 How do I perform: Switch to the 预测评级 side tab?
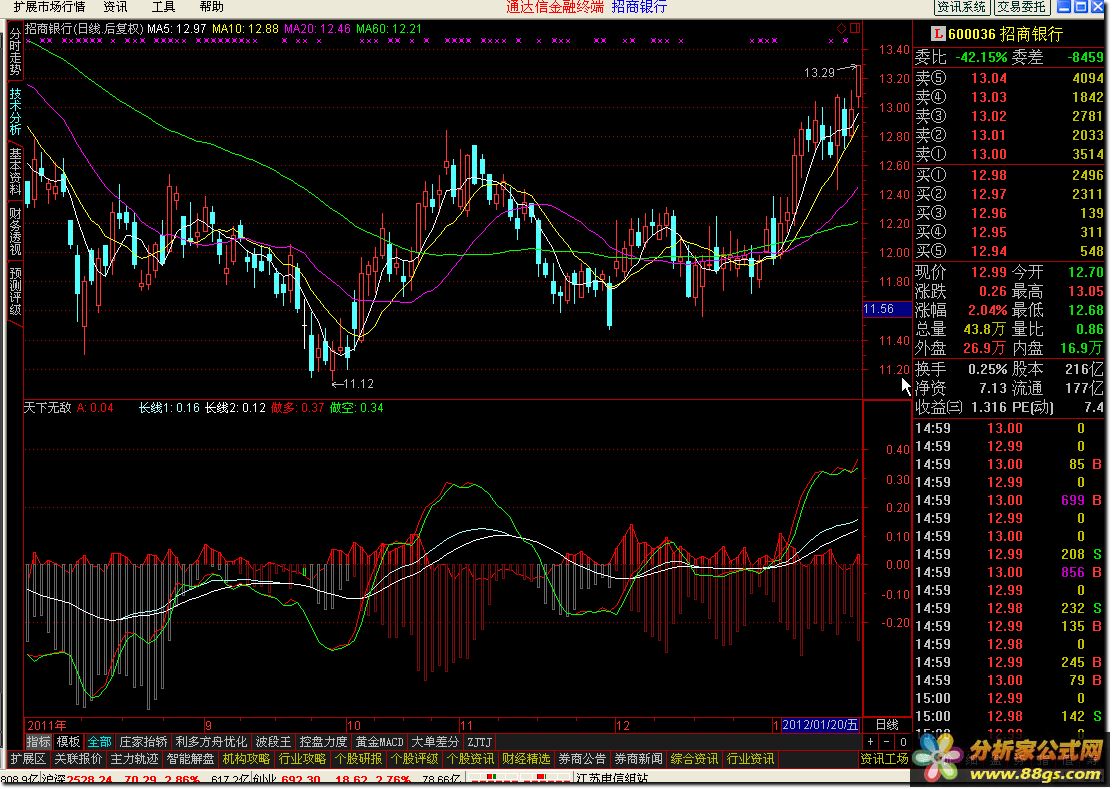pos(15,291)
